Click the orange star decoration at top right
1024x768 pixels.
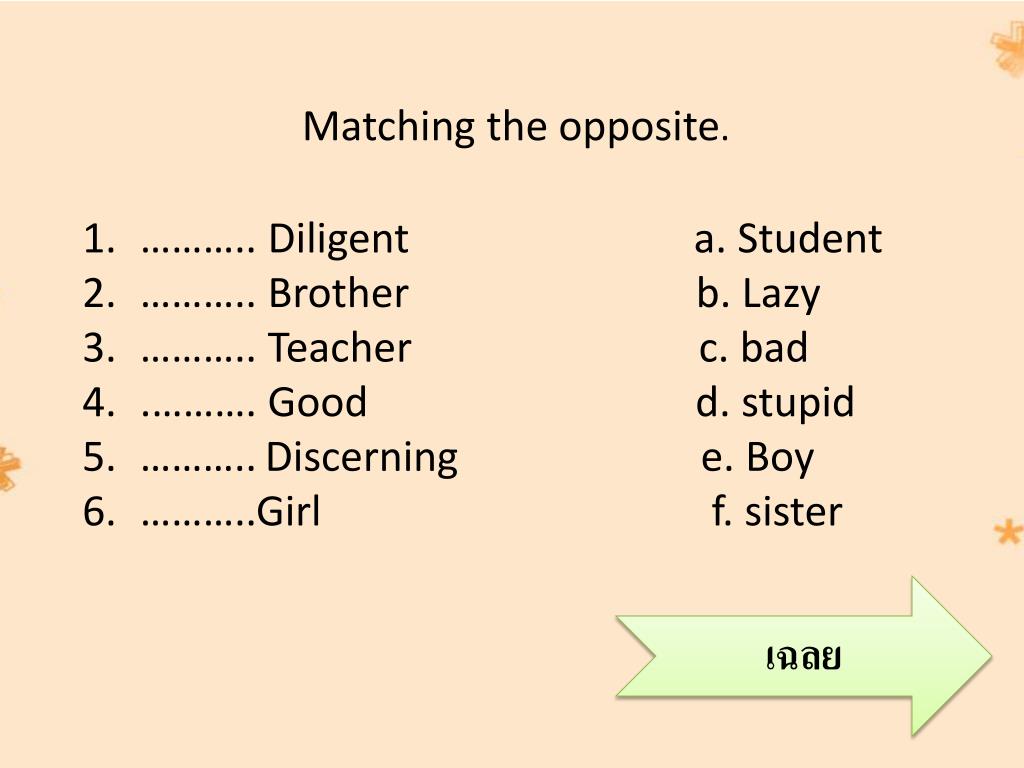(1008, 48)
